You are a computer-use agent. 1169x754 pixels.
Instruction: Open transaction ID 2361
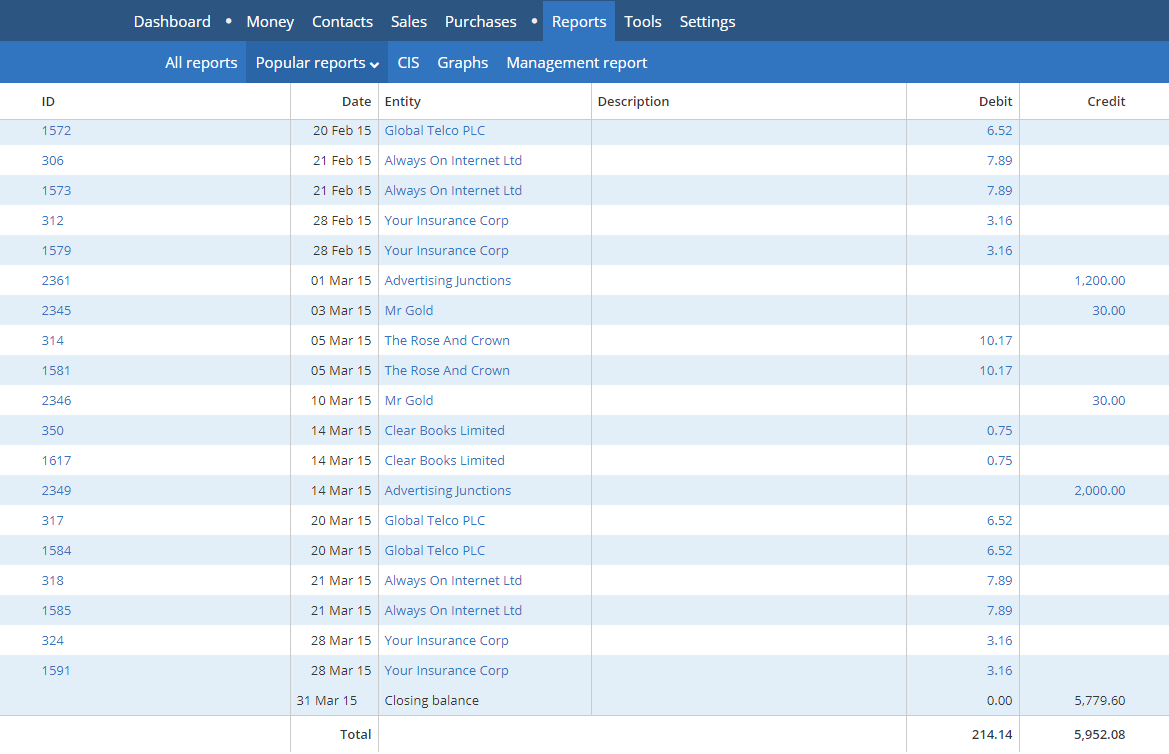click(56, 280)
